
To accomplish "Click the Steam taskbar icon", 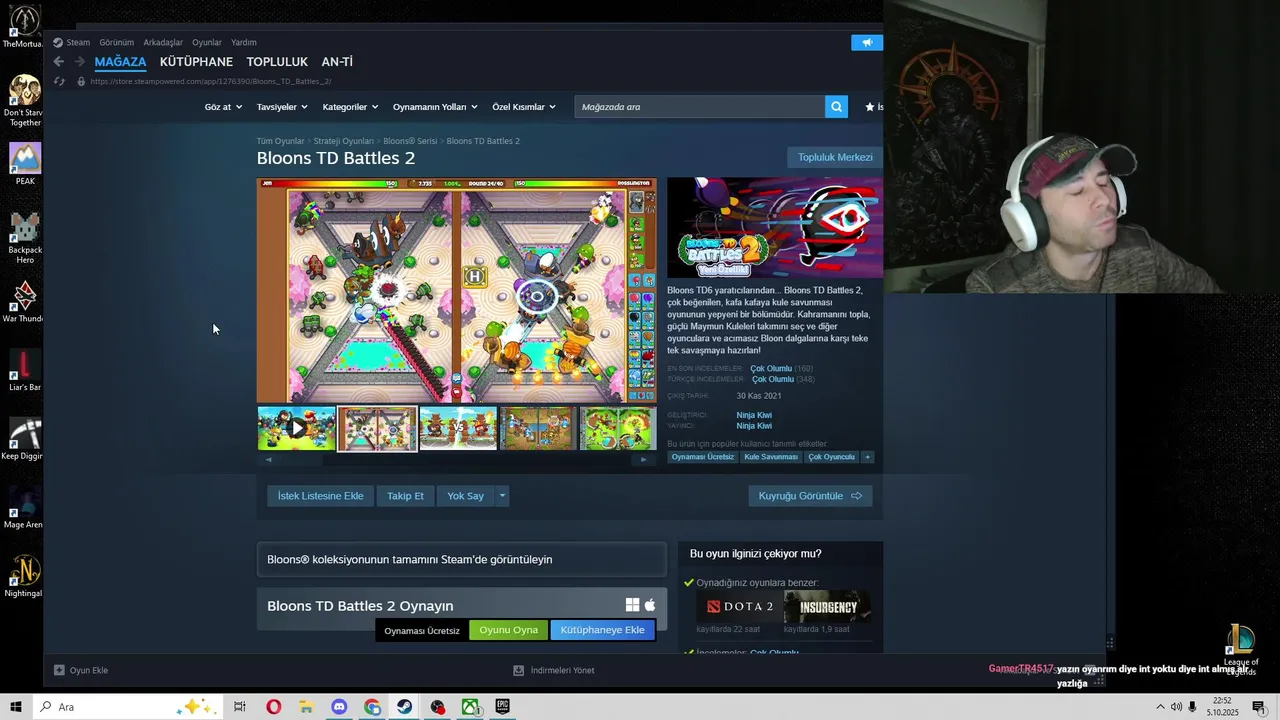I will (x=404, y=707).
